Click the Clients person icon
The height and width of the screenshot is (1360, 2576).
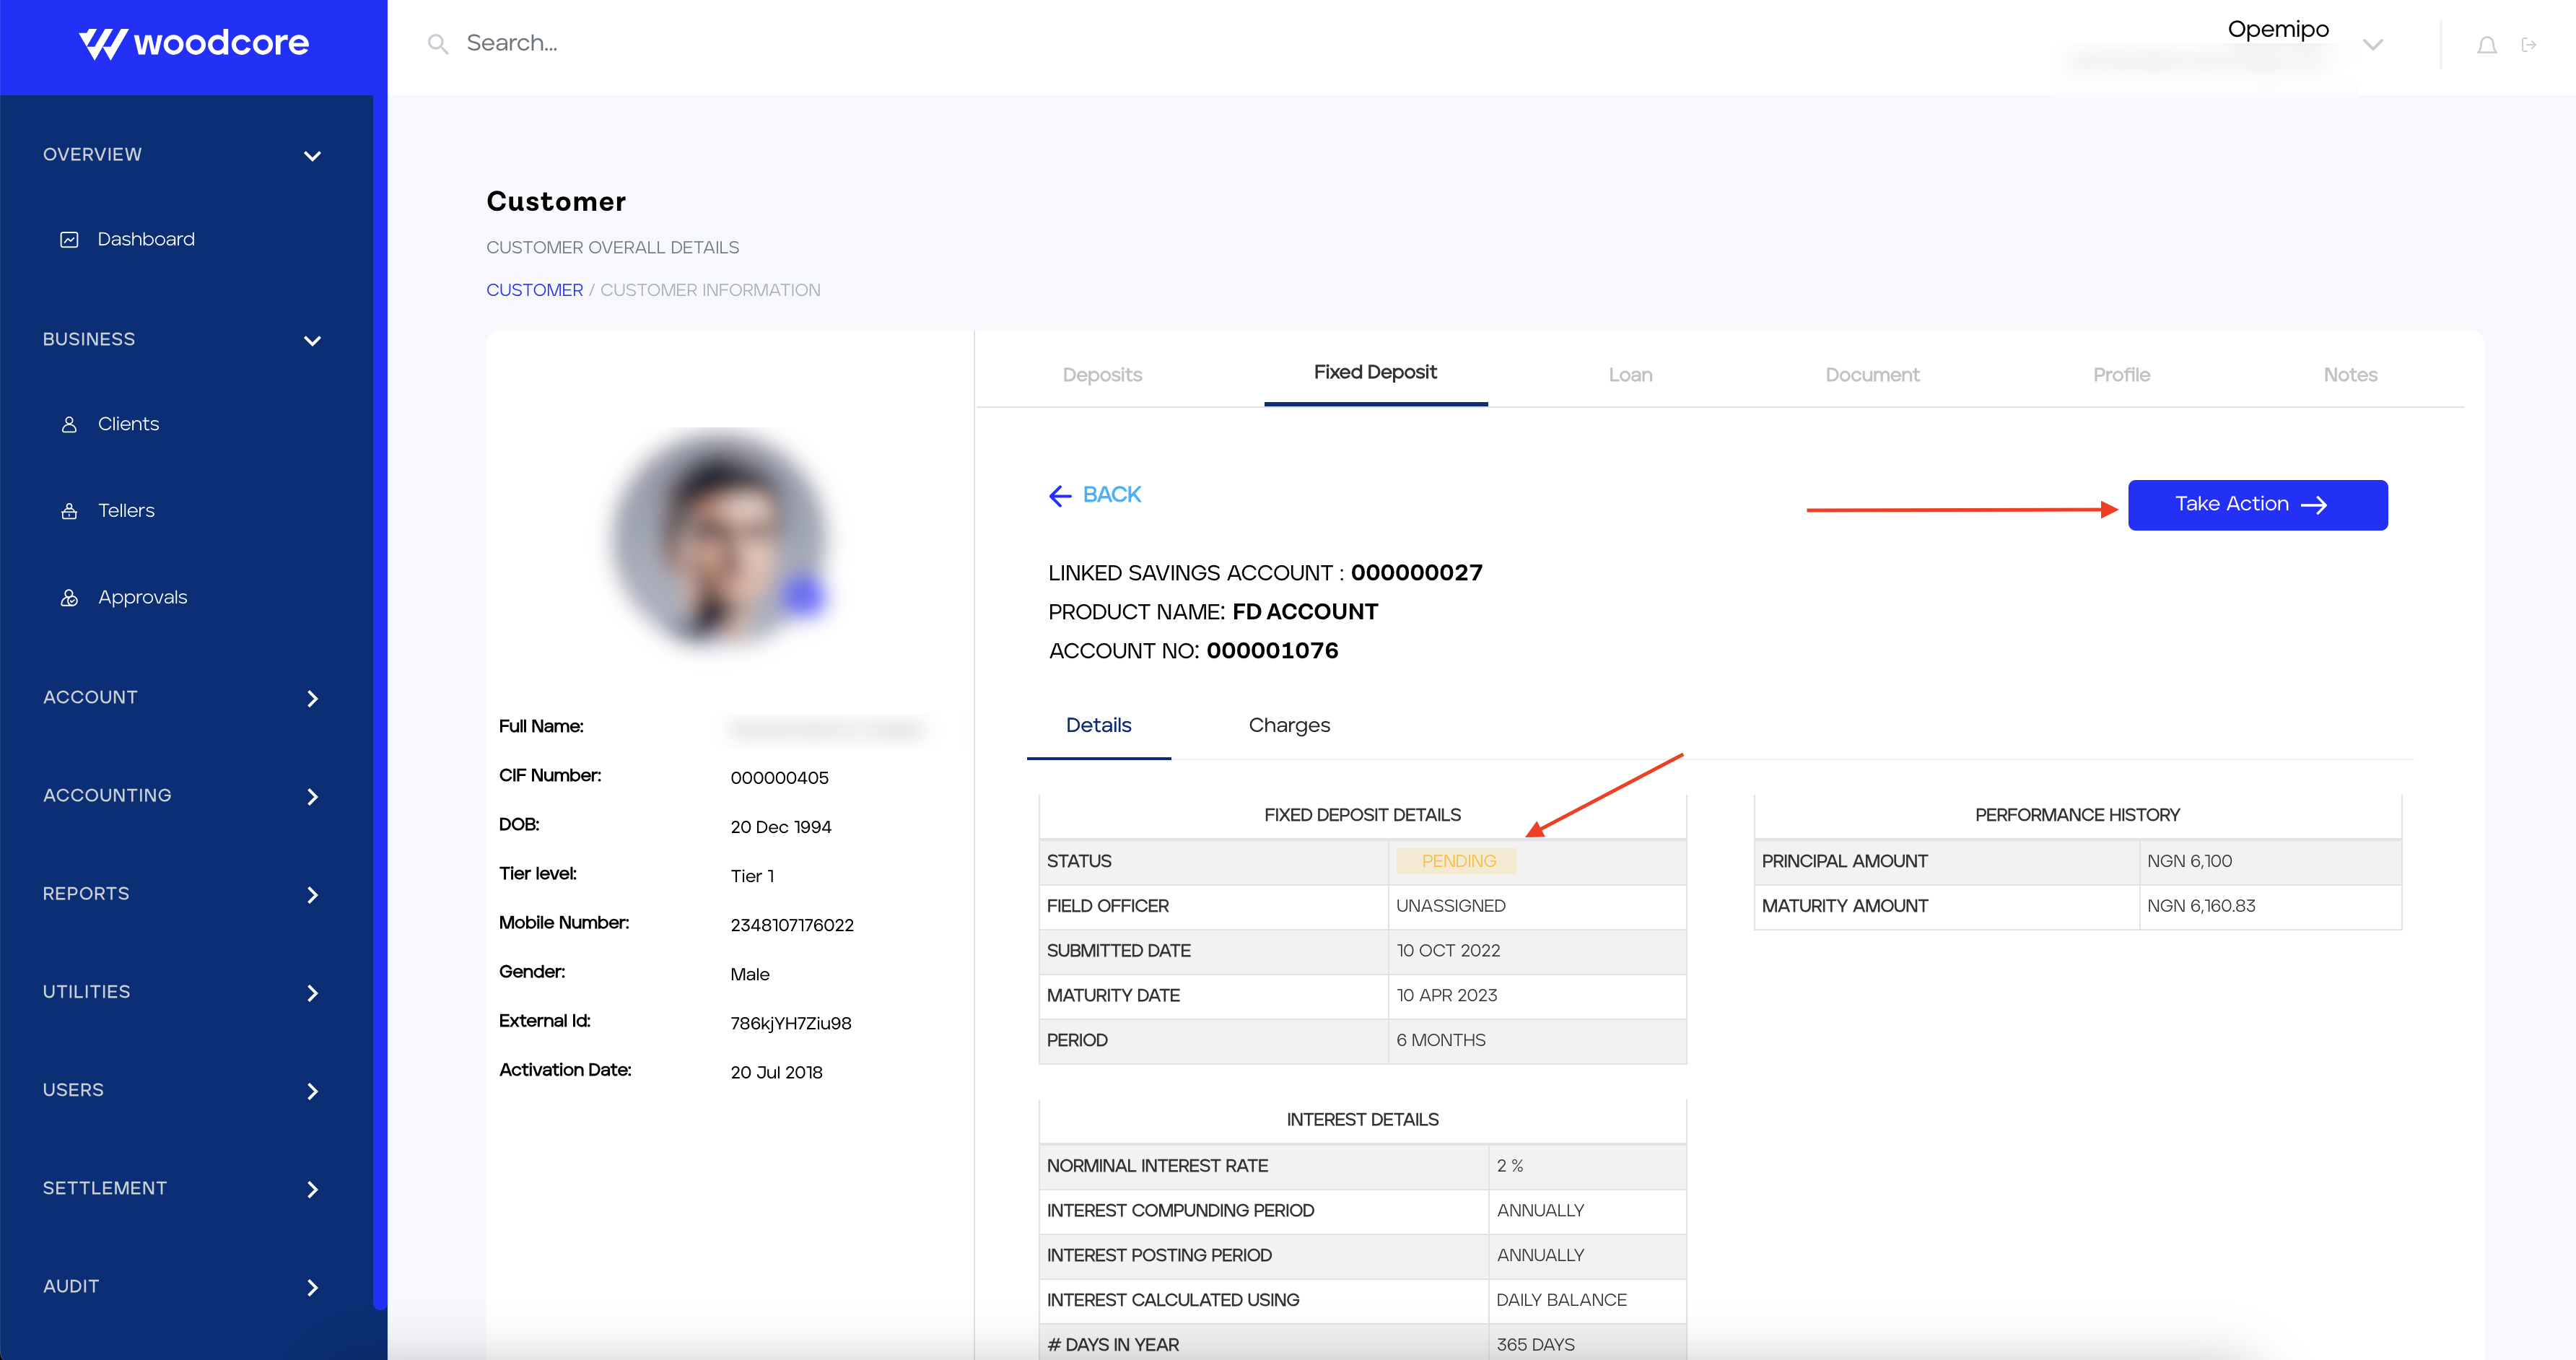pos(69,424)
